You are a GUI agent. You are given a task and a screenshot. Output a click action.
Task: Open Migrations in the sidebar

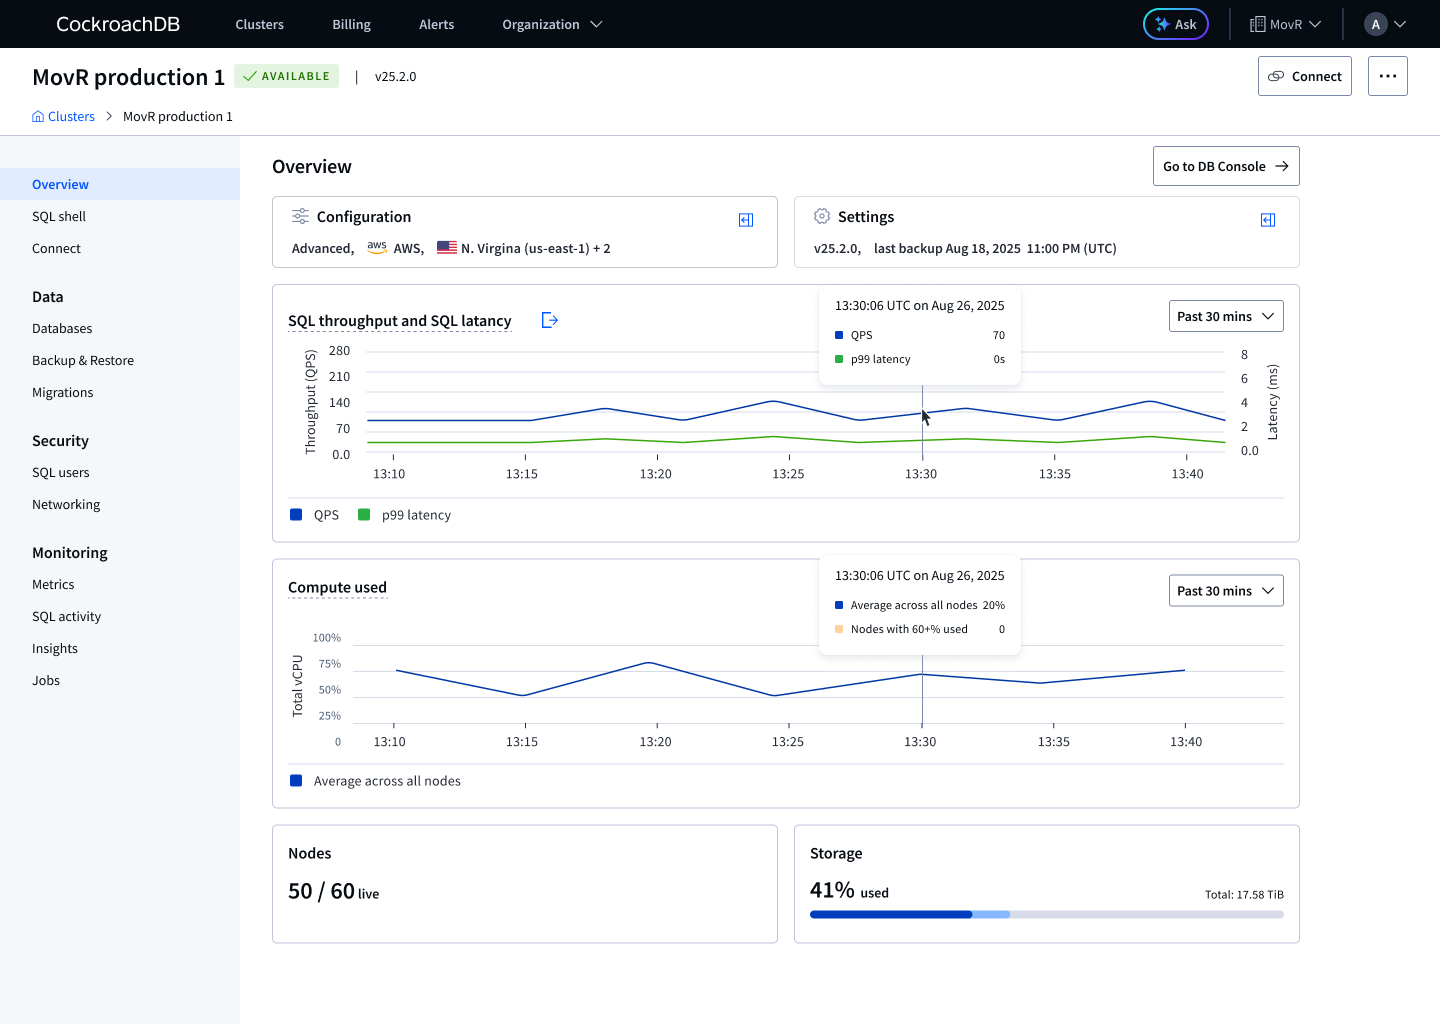[x=120, y=392]
